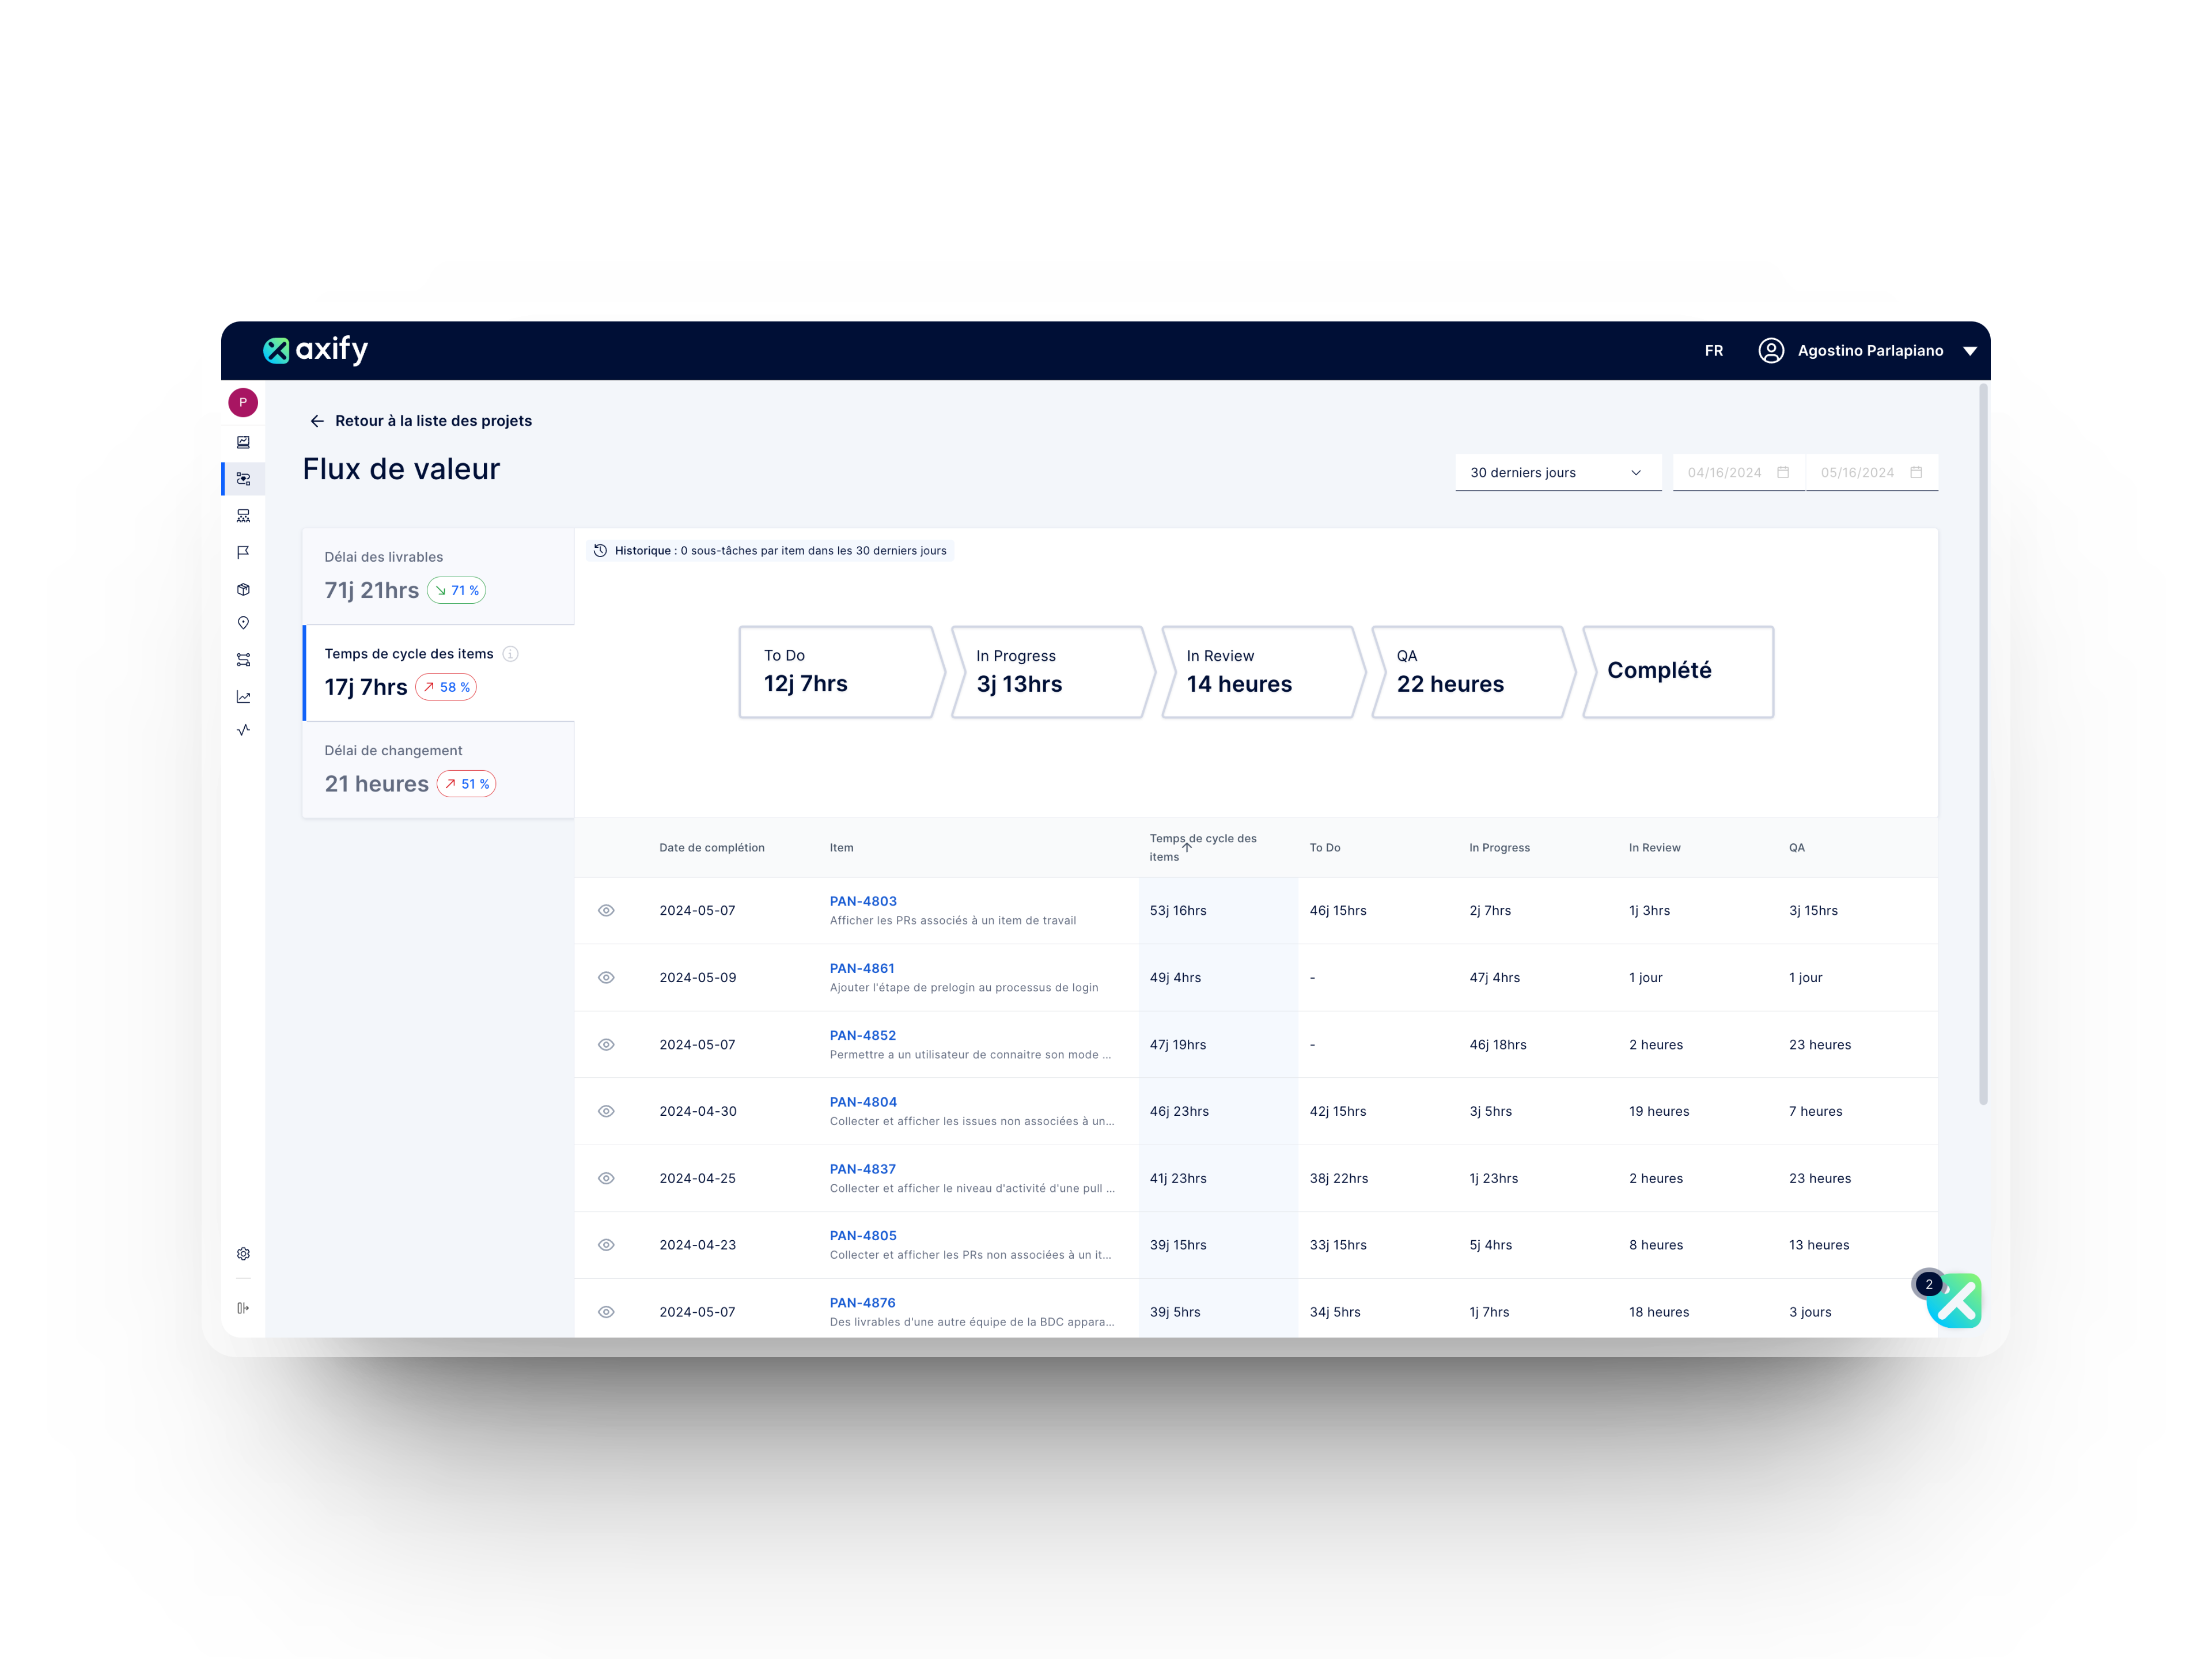Image resolution: width=2212 pixels, height=1659 pixels.
Task: Click the eye icon next to PAN-4876
Action: coord(606,1311)
